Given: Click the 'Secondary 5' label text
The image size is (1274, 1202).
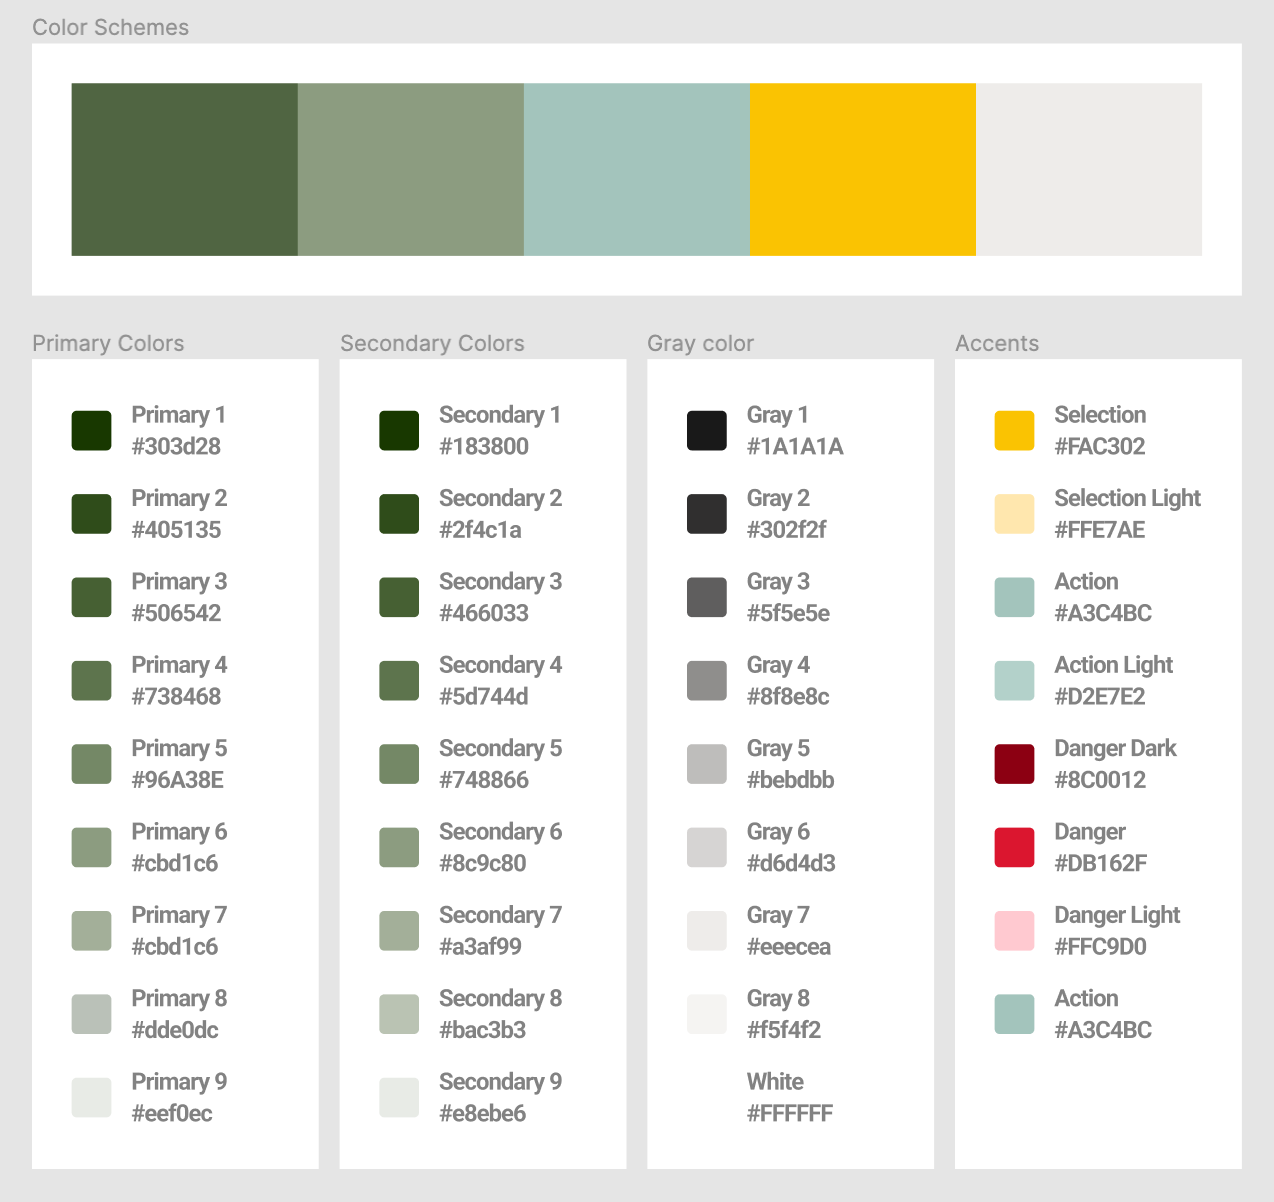Looking at the screenshot, I should coord(500,748).
